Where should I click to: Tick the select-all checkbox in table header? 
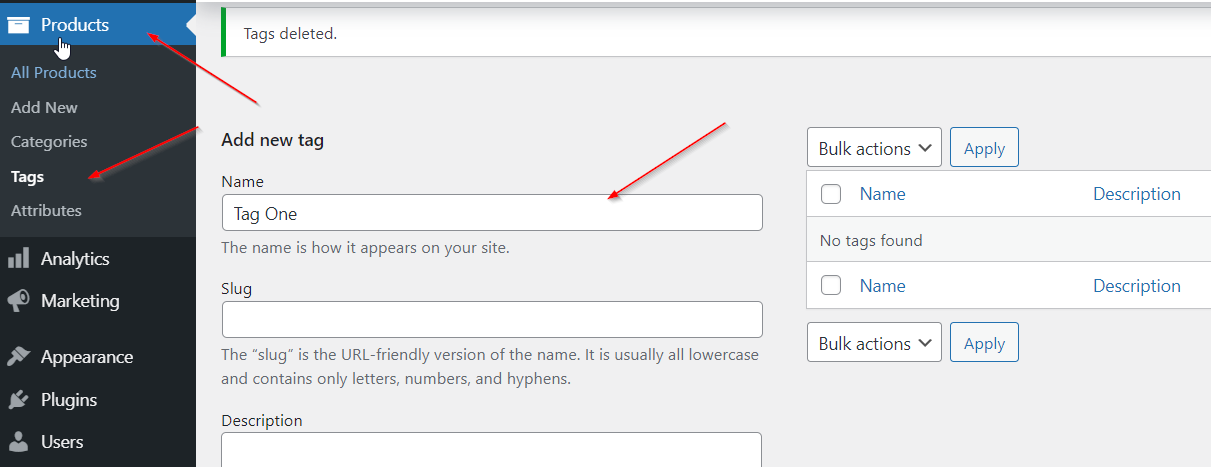[831, 195]
